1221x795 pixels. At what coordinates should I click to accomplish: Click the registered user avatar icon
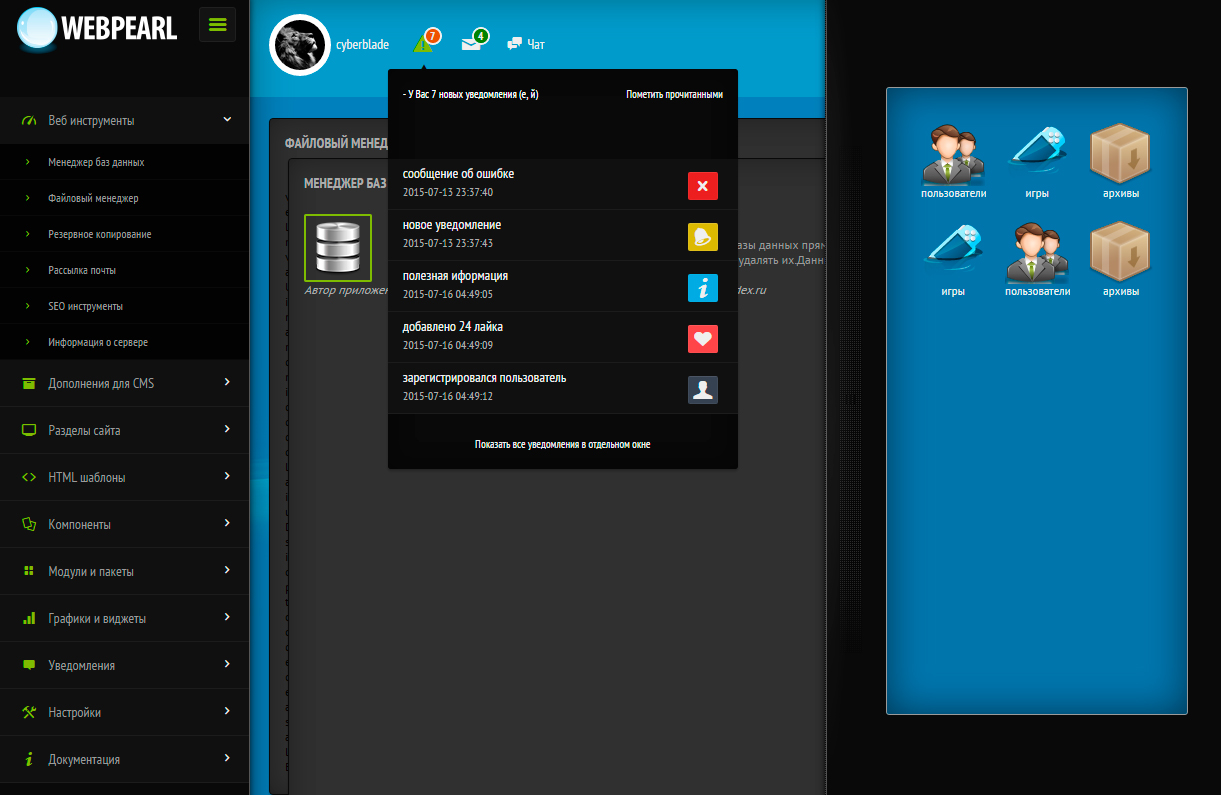coord(703,390)
